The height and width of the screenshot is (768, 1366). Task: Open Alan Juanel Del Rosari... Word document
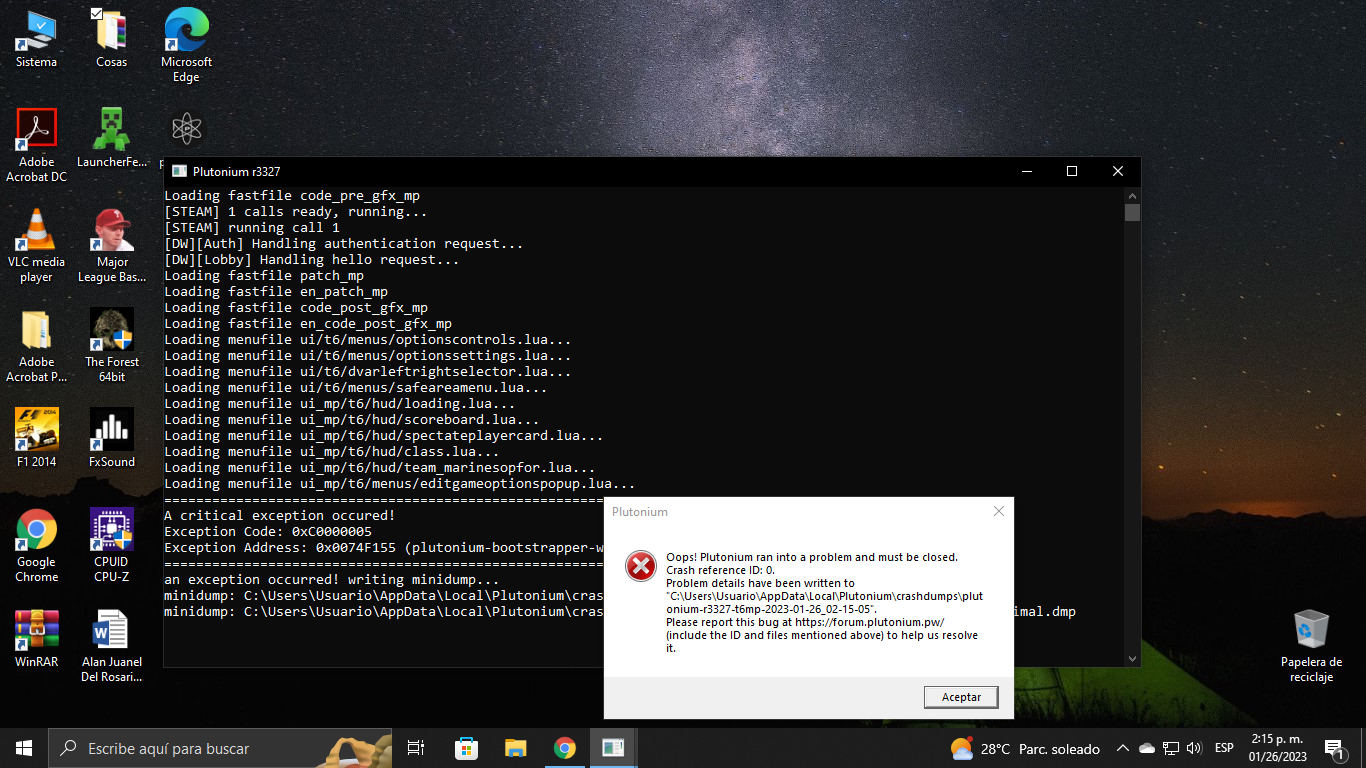112,646
